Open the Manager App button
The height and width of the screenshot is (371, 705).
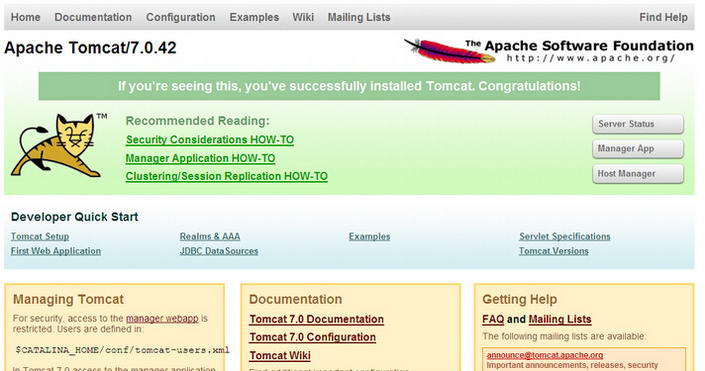point(638,149)
